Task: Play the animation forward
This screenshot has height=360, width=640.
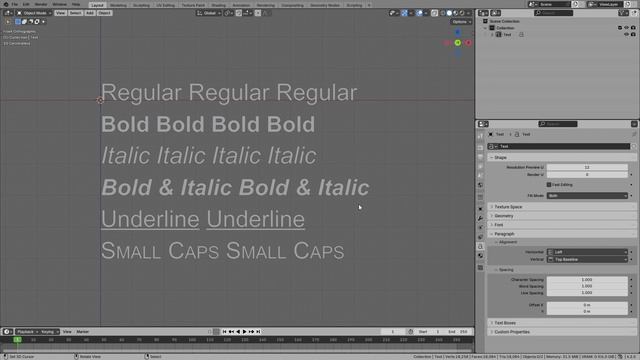Action: (244, 332)
